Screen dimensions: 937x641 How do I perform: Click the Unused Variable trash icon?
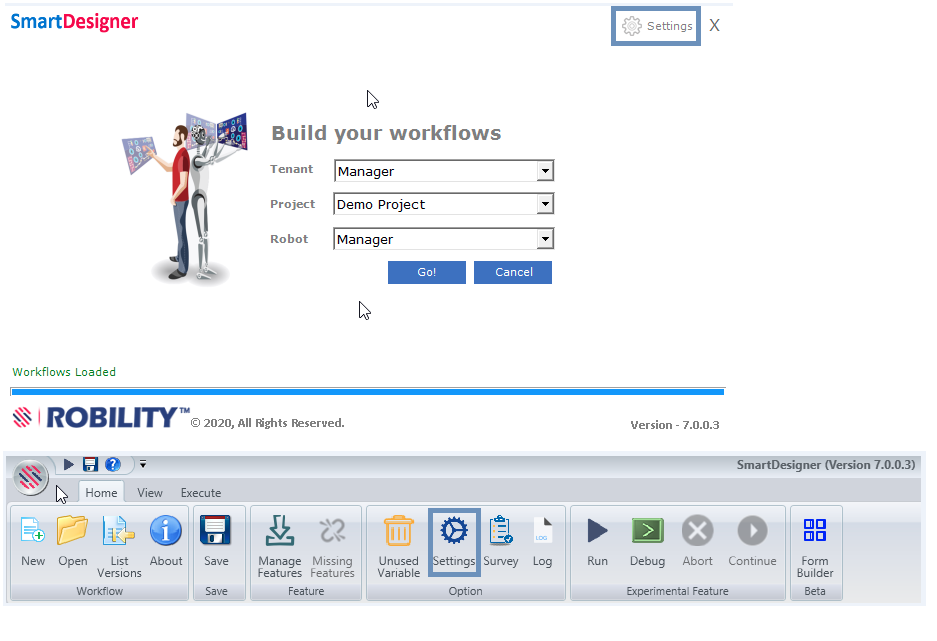click(x=398, y=530)
